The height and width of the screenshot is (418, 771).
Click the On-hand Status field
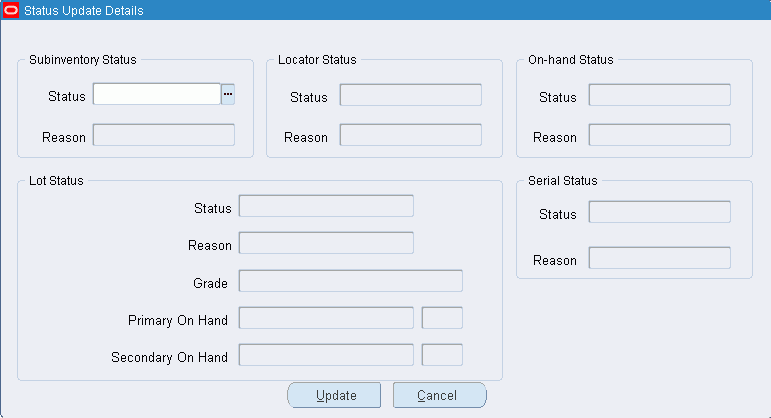point(659,95)
